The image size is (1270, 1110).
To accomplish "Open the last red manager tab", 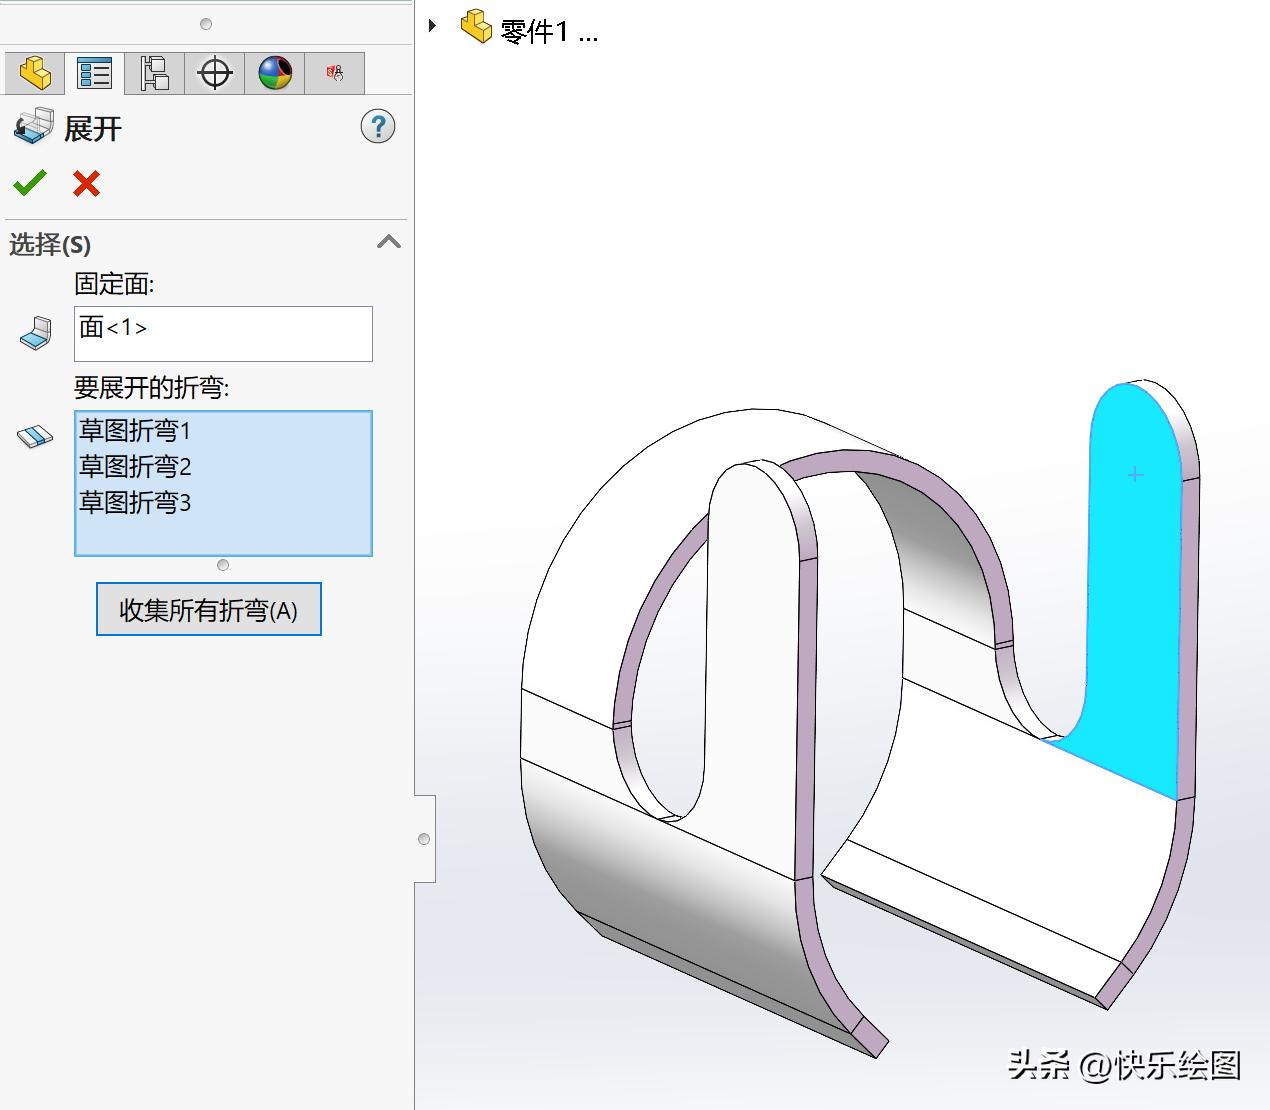I will pyautogui.click(x=335, y=73).
